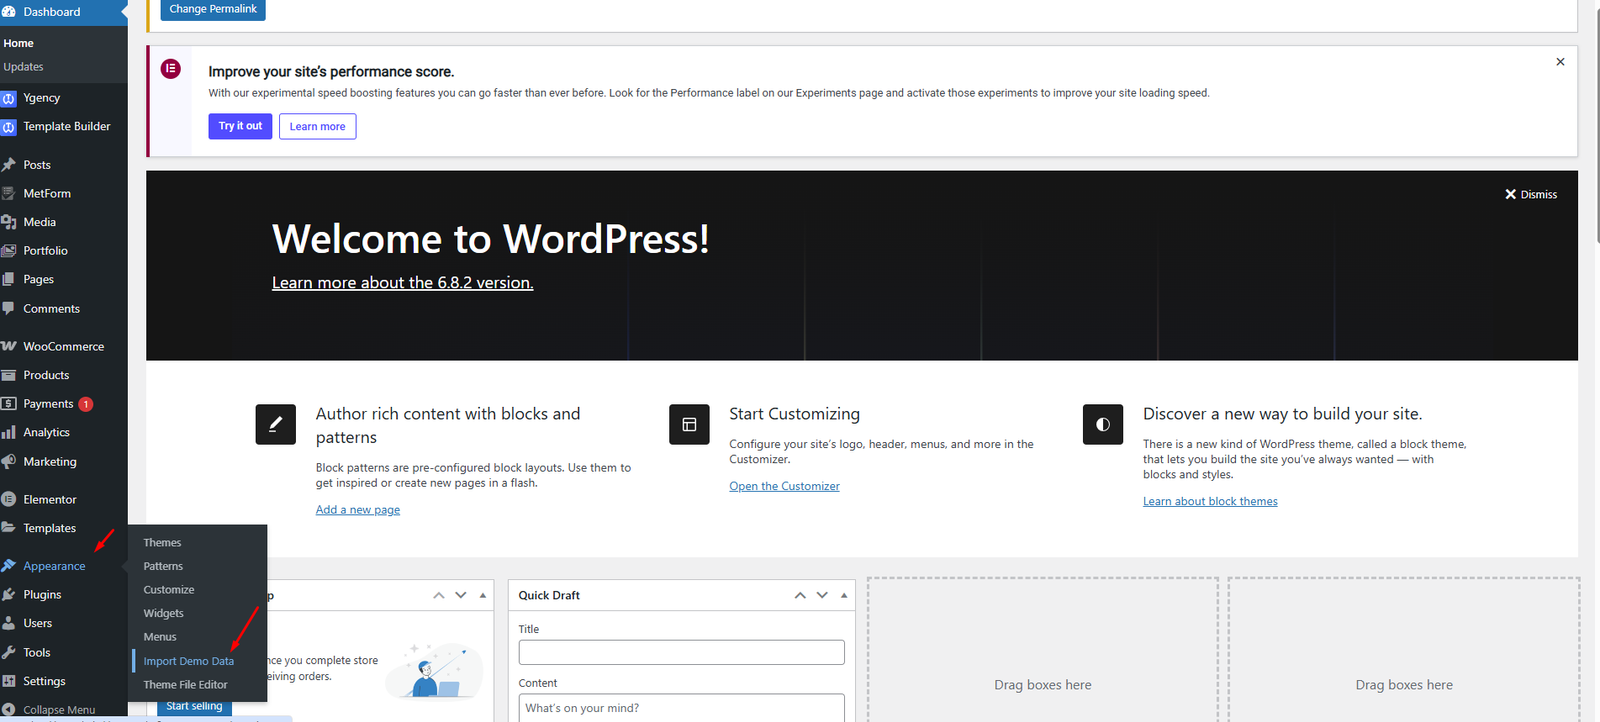Click the Posts pin icon in sidebar
This screenshot has width=1600, height=722.
(x=9, y=165)
